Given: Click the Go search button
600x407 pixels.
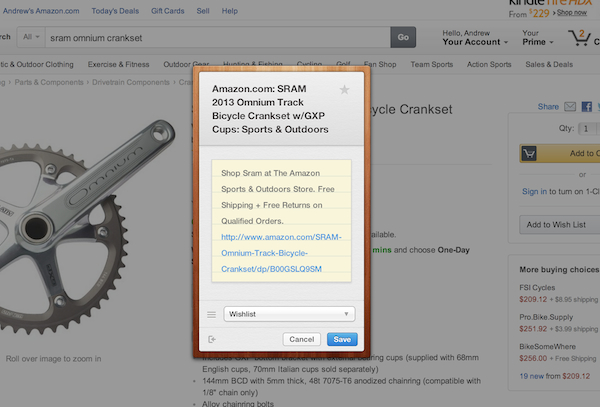Looking at the screenshot, I should 403,37.
